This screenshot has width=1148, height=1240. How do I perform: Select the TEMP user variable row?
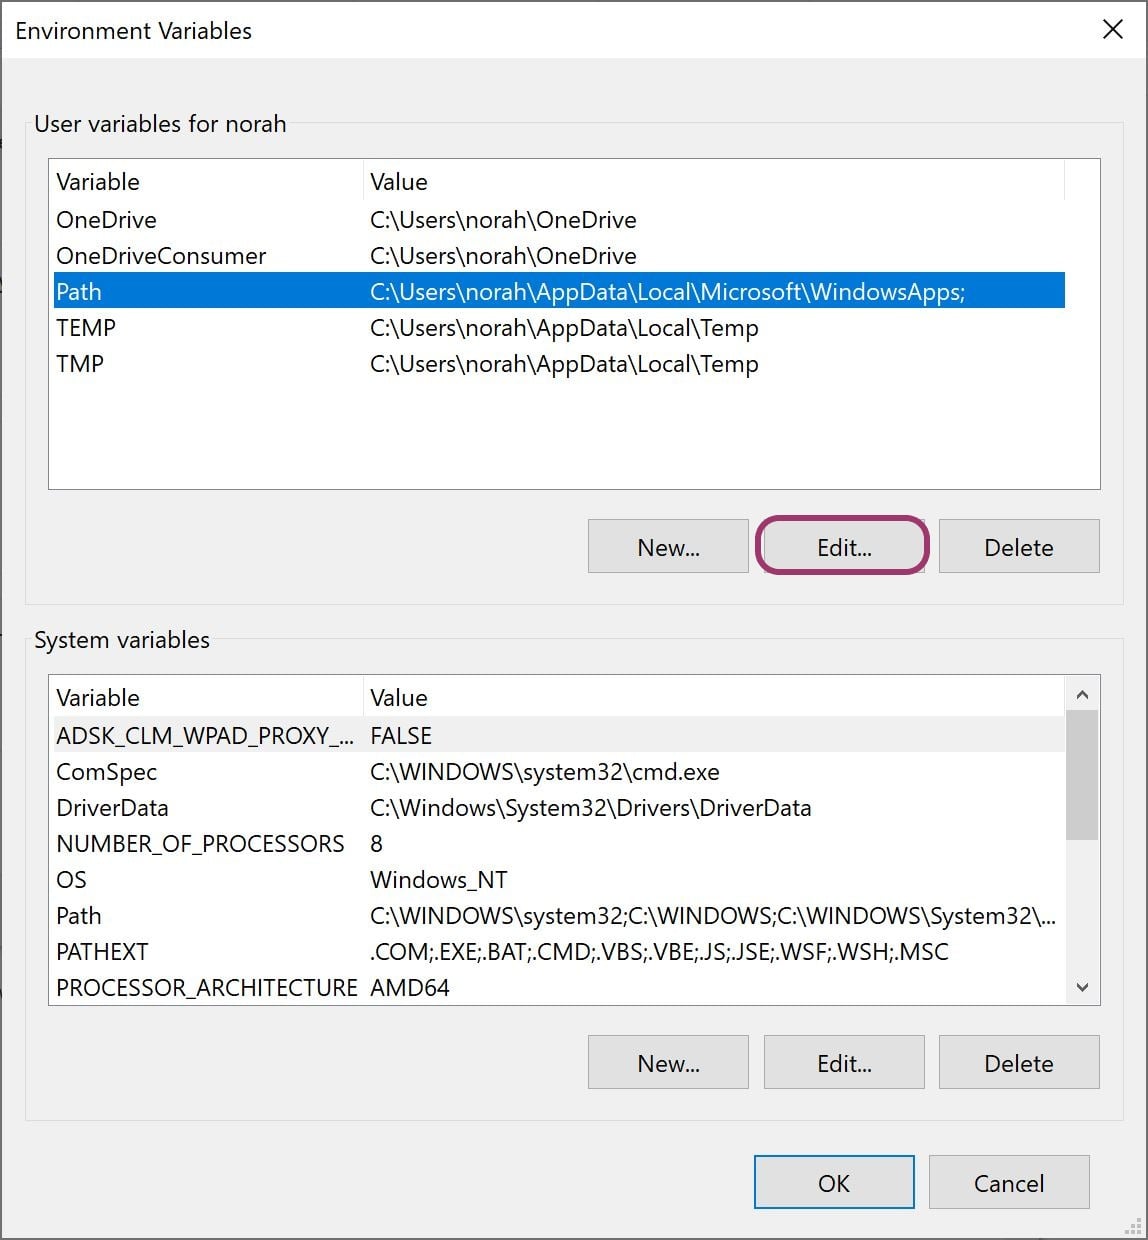pos(559,327)
